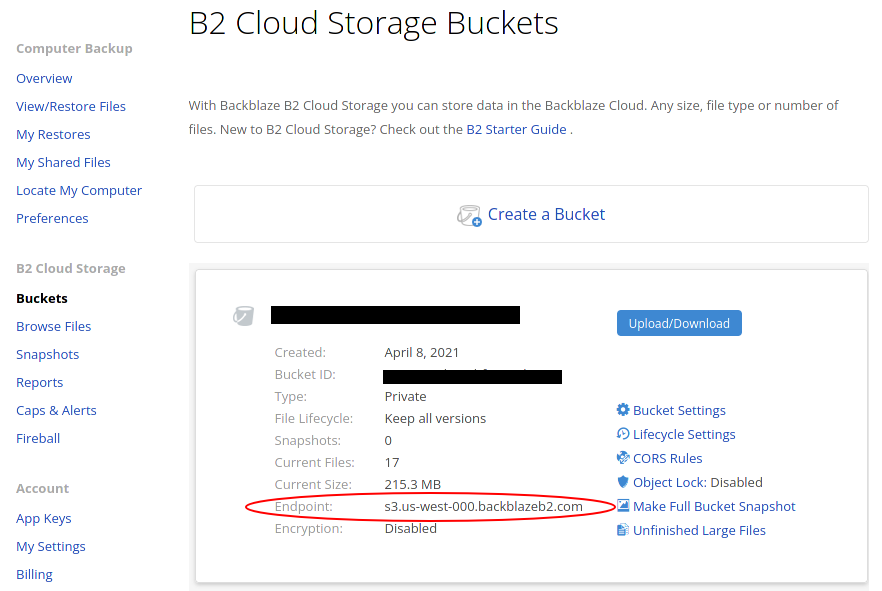Image resolution: width=882 pixels, height=591 pixels.
Task: Click the bucket-plus icon beside Create a Bucket
Action: pos(469,215)
